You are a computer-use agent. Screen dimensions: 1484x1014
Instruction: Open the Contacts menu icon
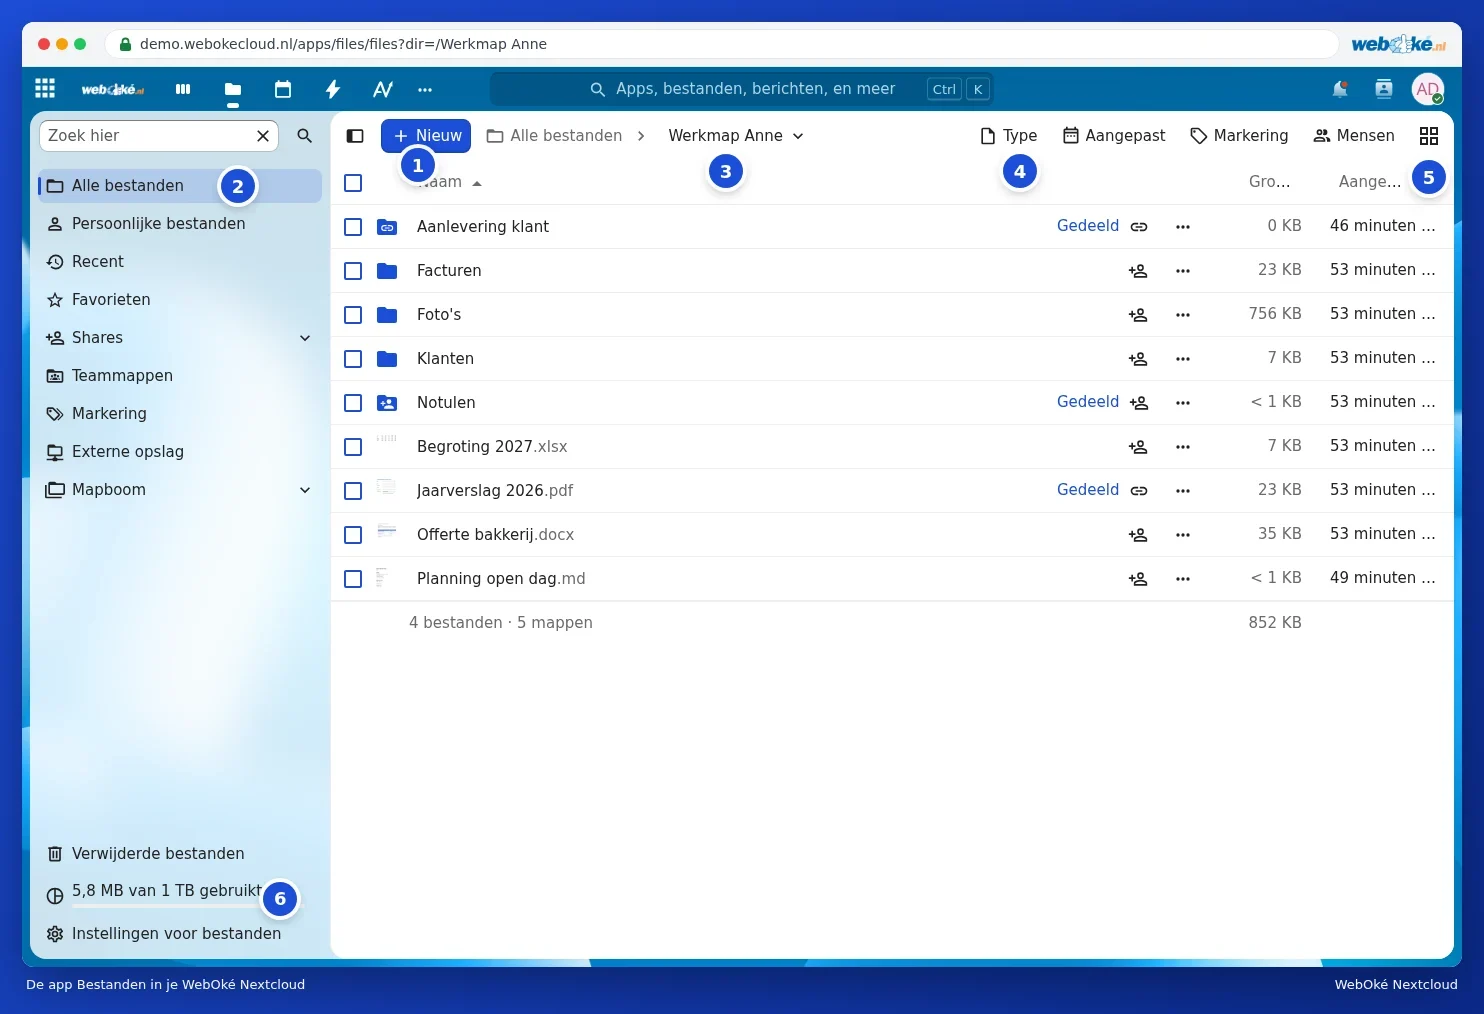pyautogui.click(x=1384, y=89)
